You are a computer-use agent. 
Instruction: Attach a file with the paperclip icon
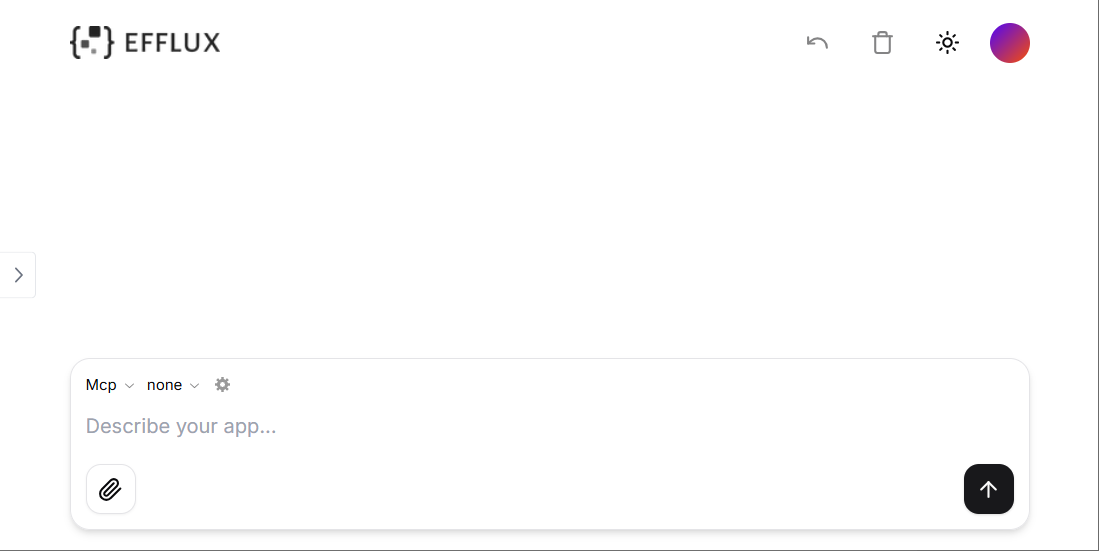[111, 489]
